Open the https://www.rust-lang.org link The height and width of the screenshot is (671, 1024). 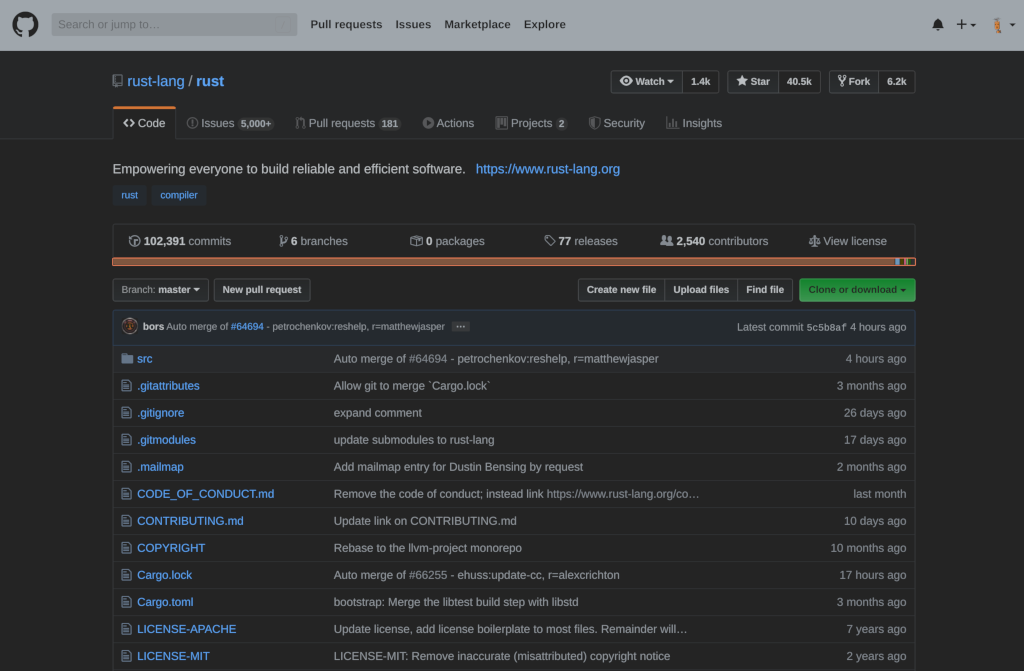[547, 169]
